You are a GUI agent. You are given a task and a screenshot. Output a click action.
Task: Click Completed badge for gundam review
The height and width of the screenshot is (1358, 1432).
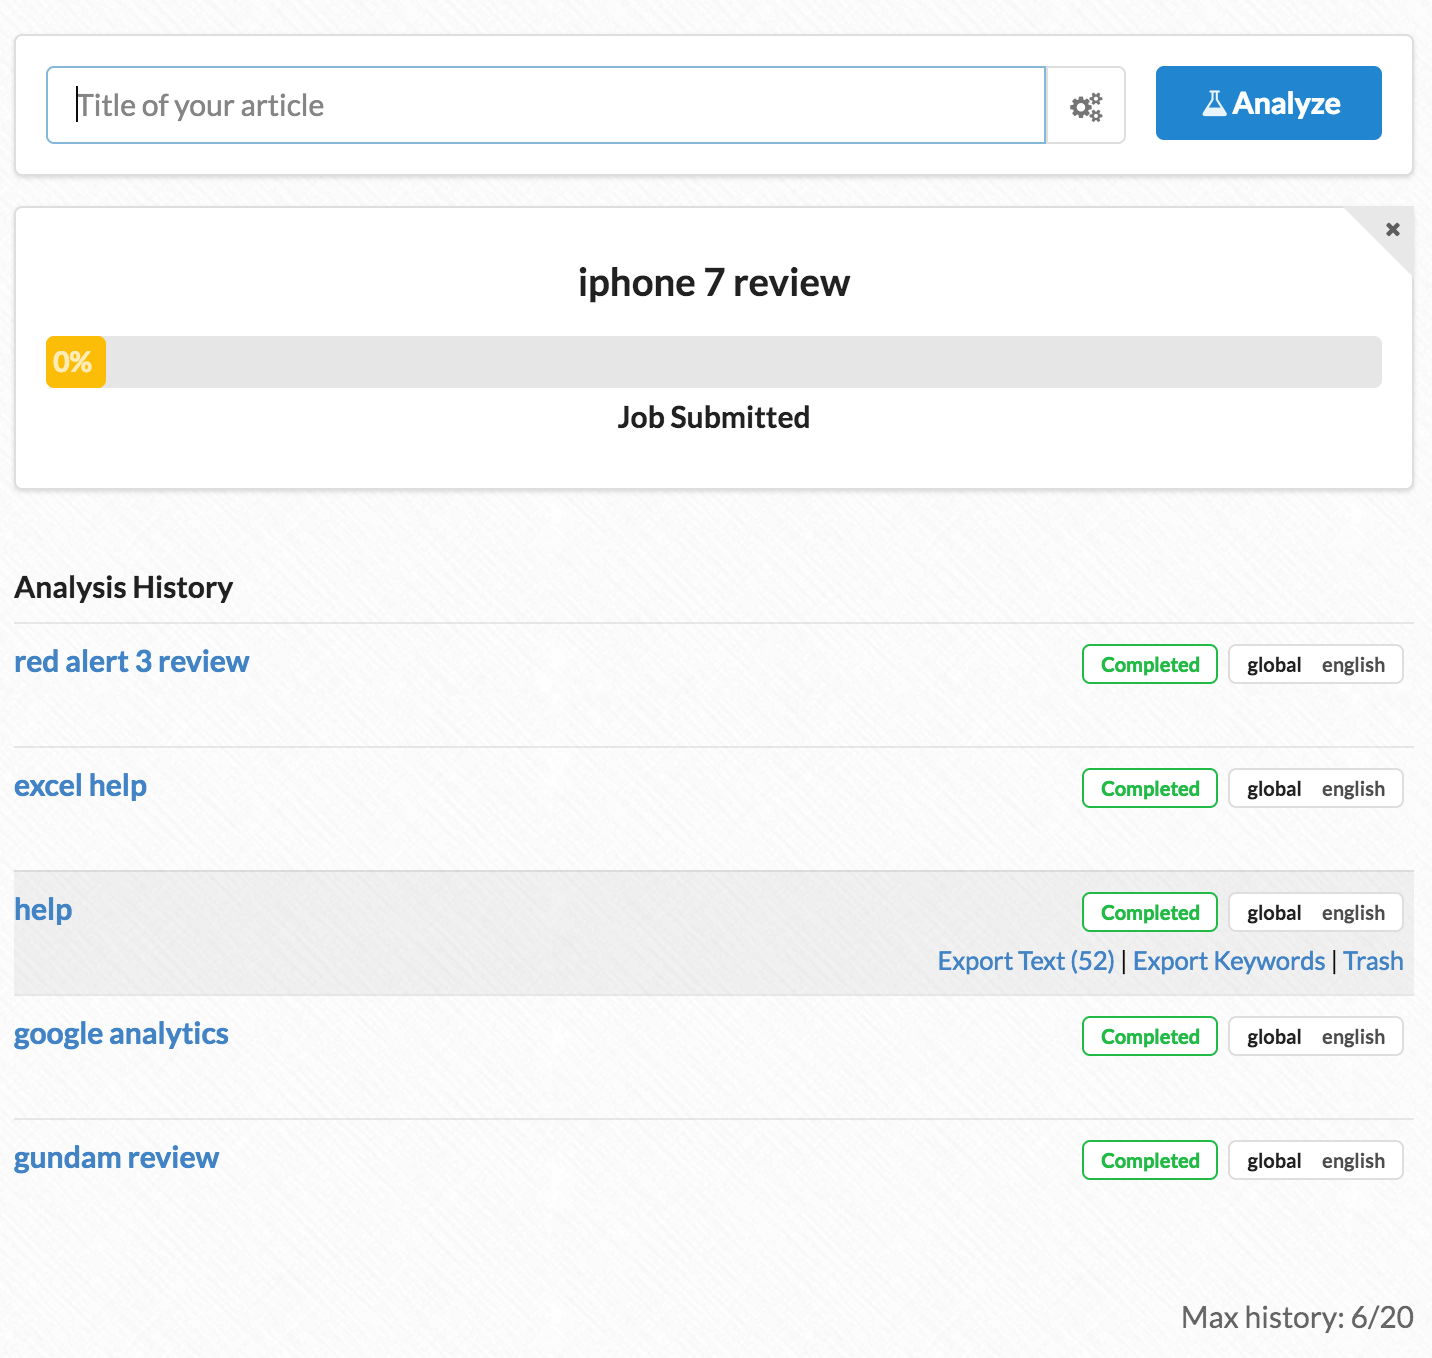[x=1150, y=1160]
